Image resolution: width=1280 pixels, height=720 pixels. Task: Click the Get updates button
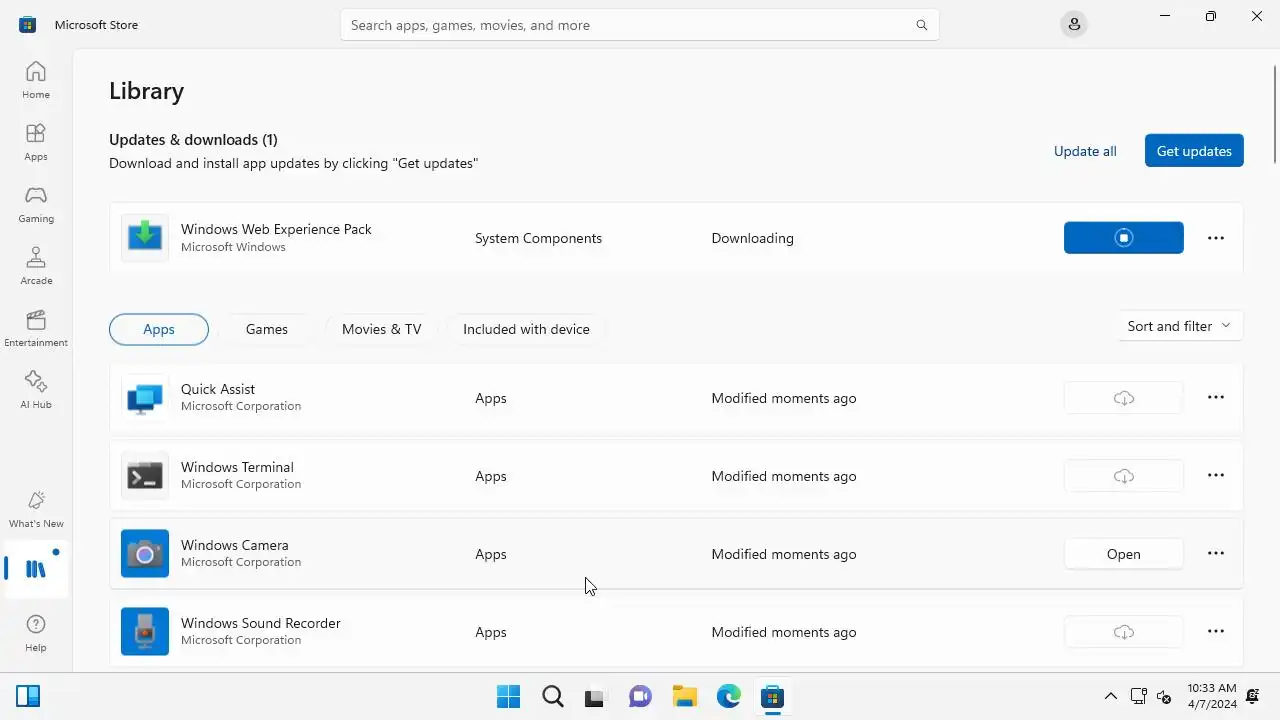(x=1194, y=151)
